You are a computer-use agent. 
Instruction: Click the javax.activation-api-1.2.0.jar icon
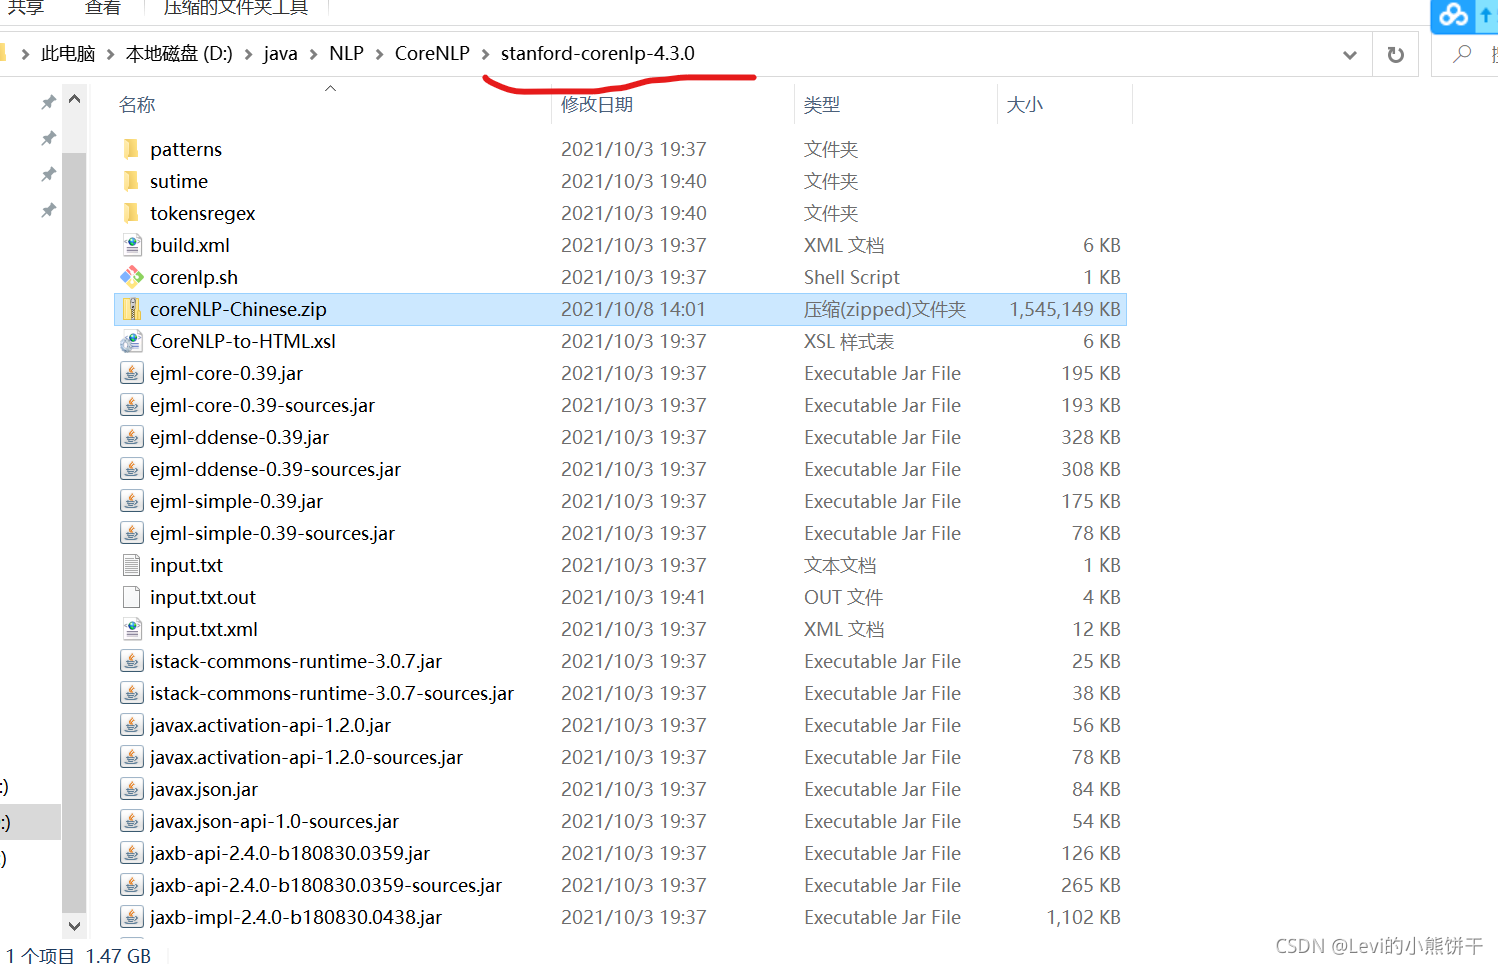tap(131, 725)
